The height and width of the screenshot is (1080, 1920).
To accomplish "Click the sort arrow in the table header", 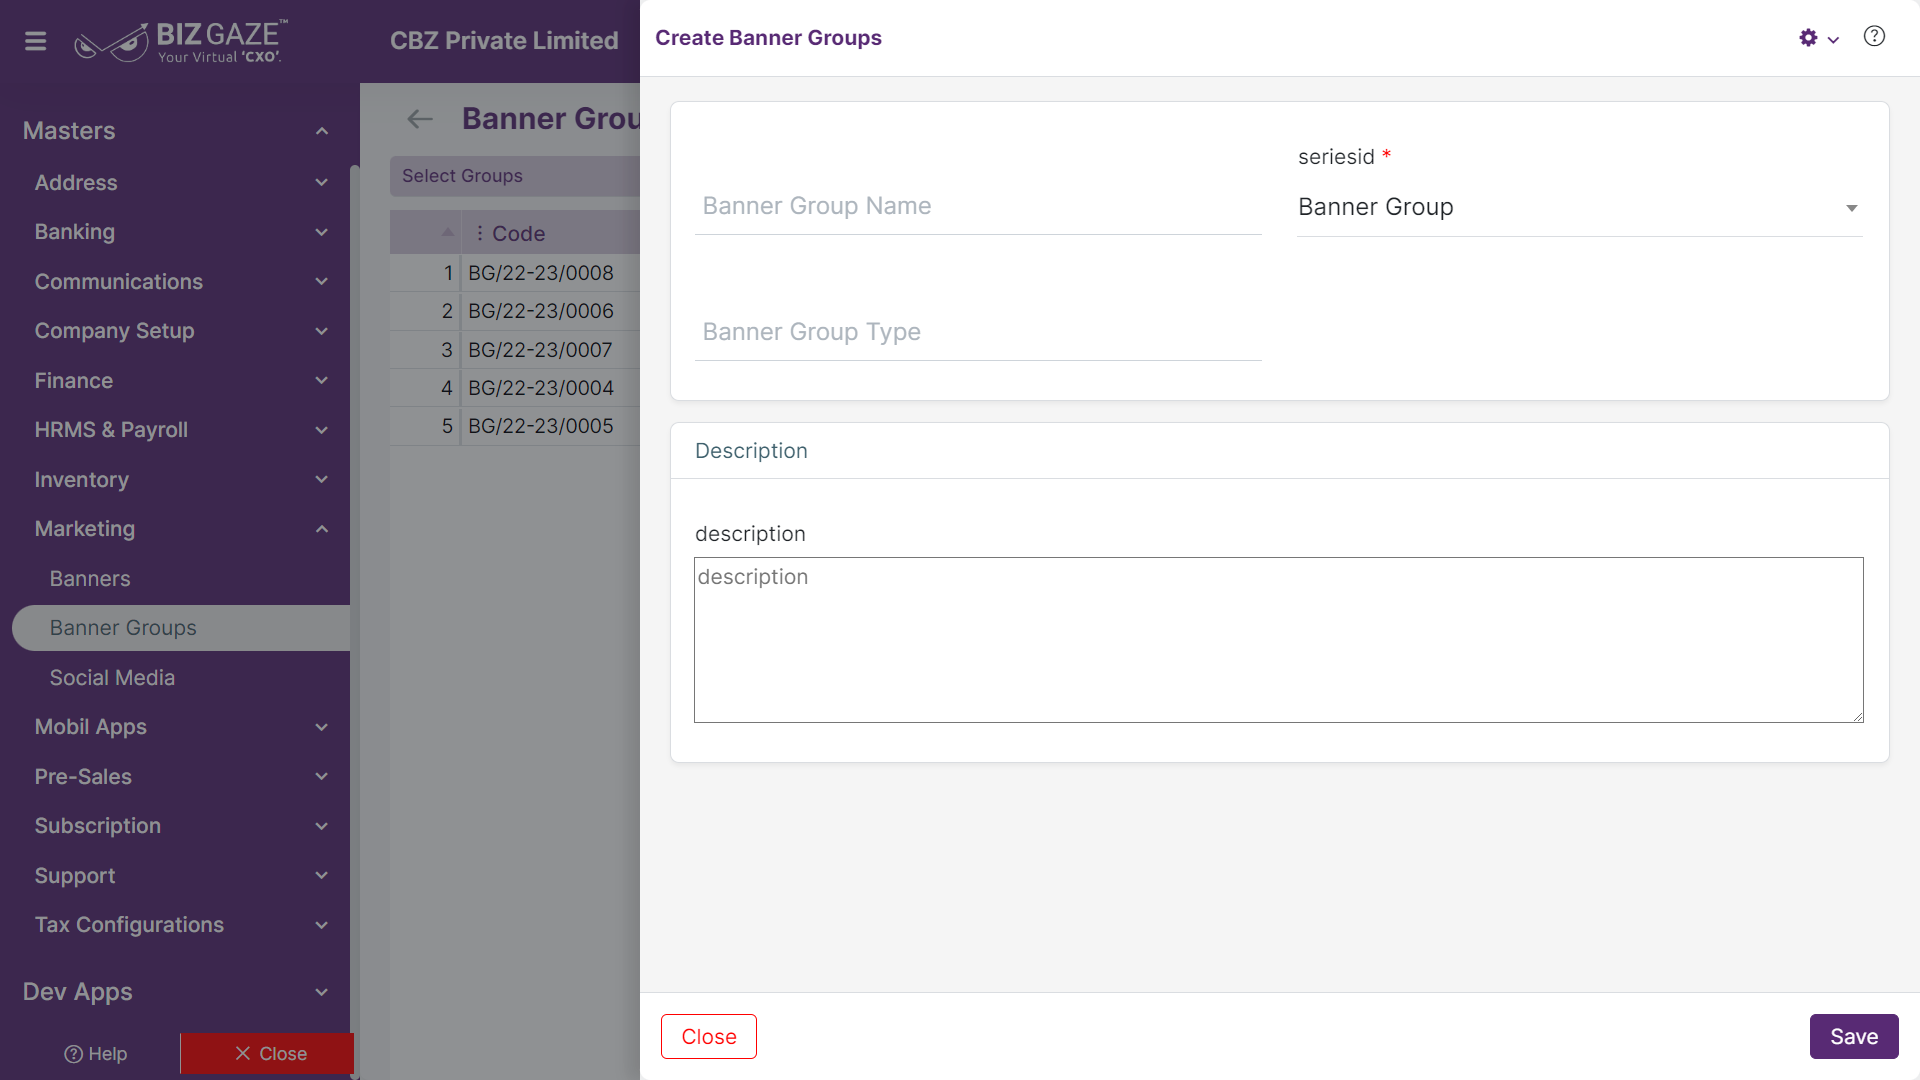I will coord(447,232).
